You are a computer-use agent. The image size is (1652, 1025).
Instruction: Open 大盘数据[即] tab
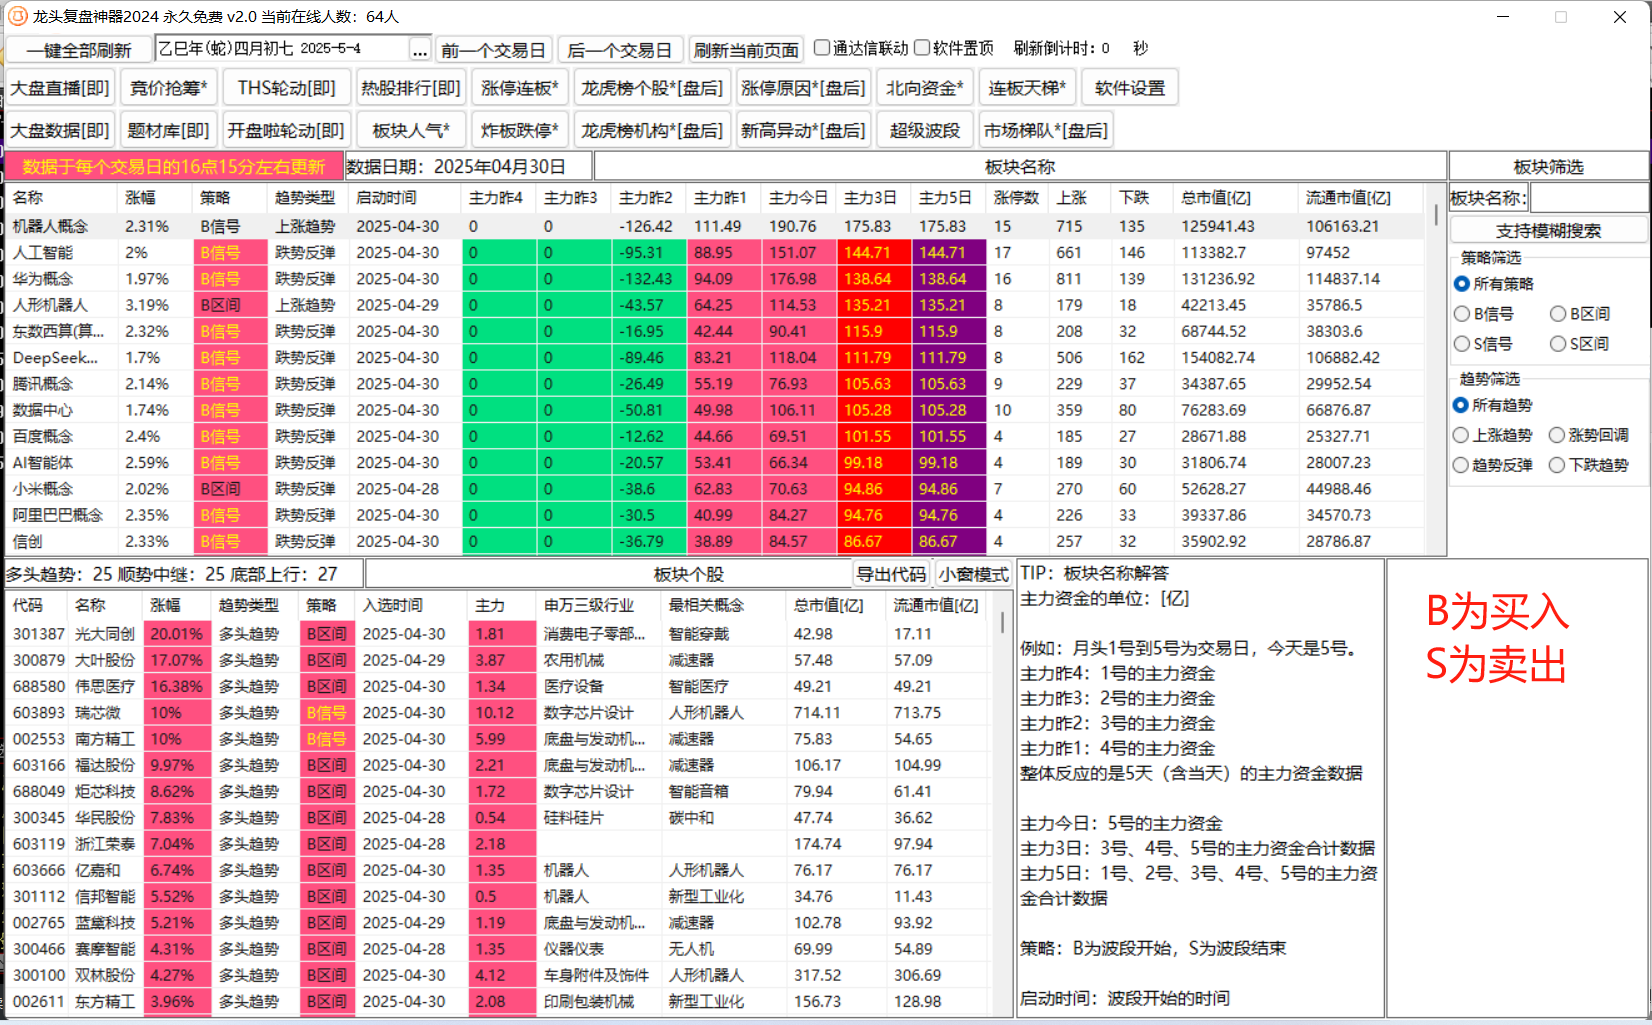click(x=60, y=130)
